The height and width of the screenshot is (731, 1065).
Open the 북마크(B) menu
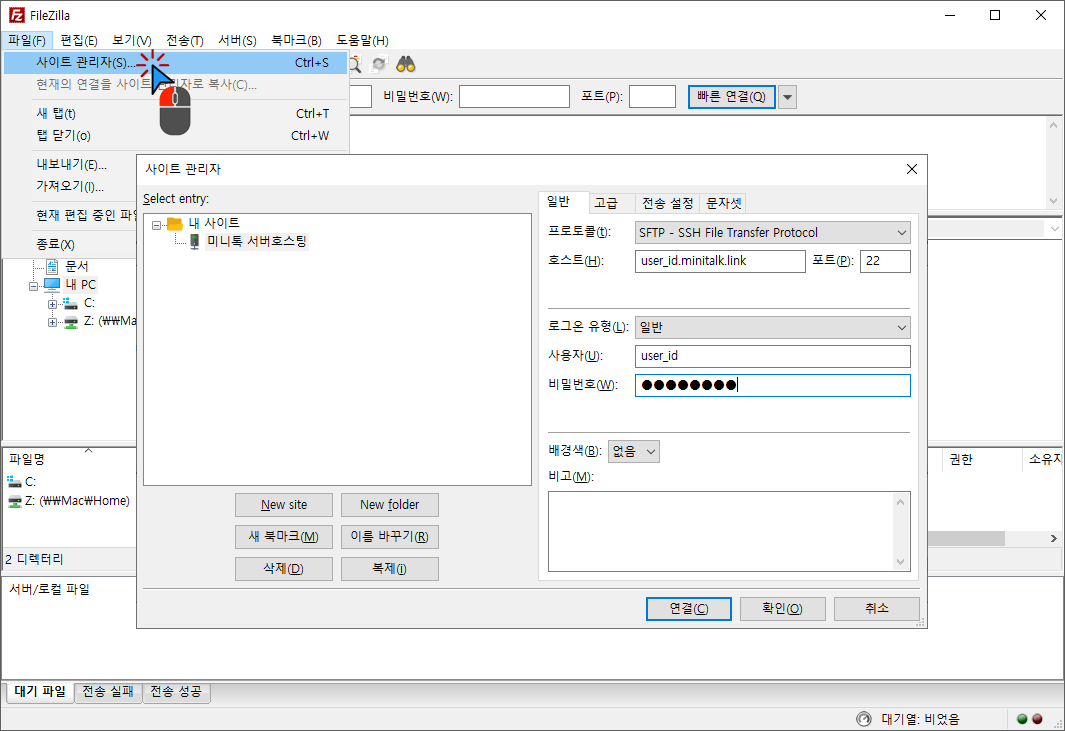[296, 40]
